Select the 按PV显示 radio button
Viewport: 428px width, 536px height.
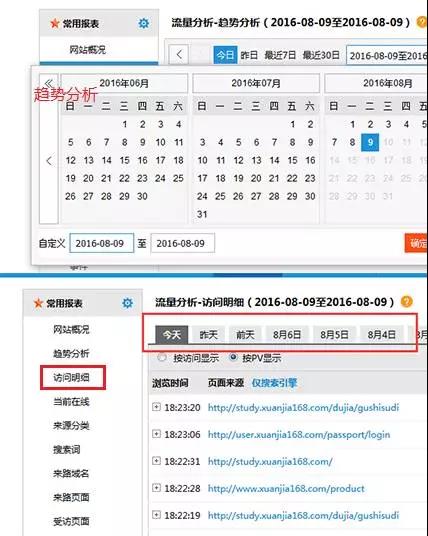[233, 358]
